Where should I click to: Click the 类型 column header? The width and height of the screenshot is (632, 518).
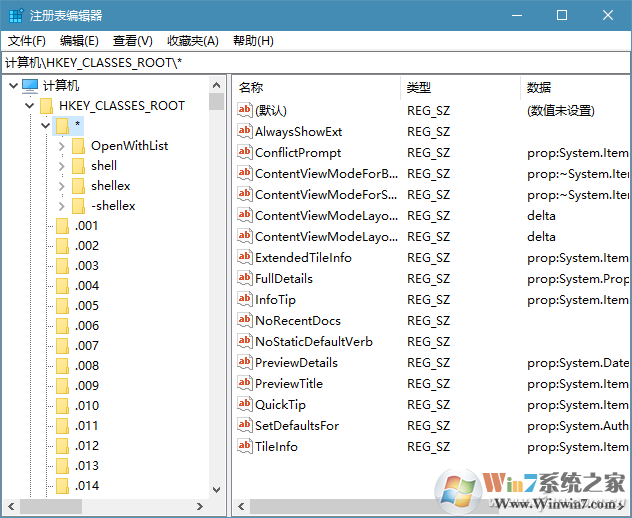461,87
